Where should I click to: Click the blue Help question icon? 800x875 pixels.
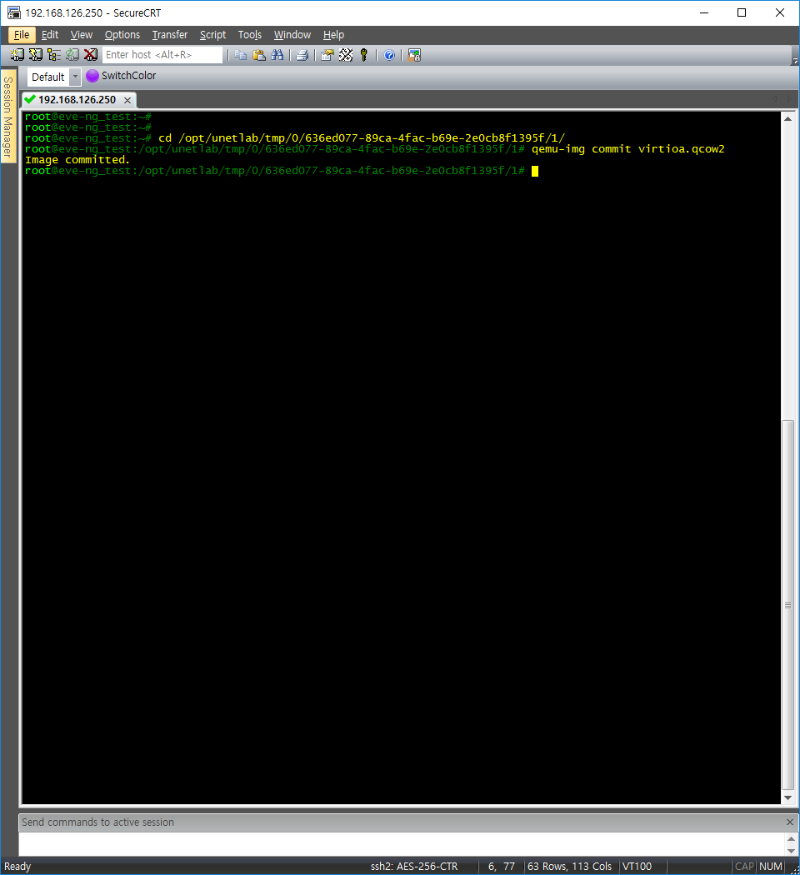(389, 55)
